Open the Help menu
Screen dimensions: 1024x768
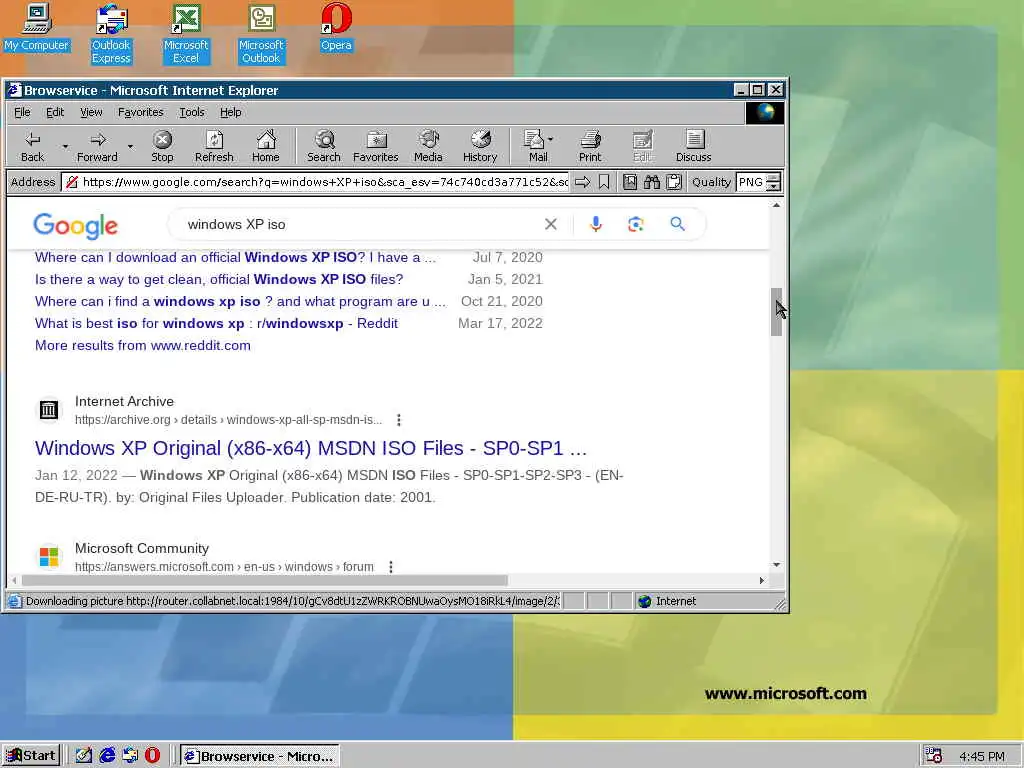[231, 112]
